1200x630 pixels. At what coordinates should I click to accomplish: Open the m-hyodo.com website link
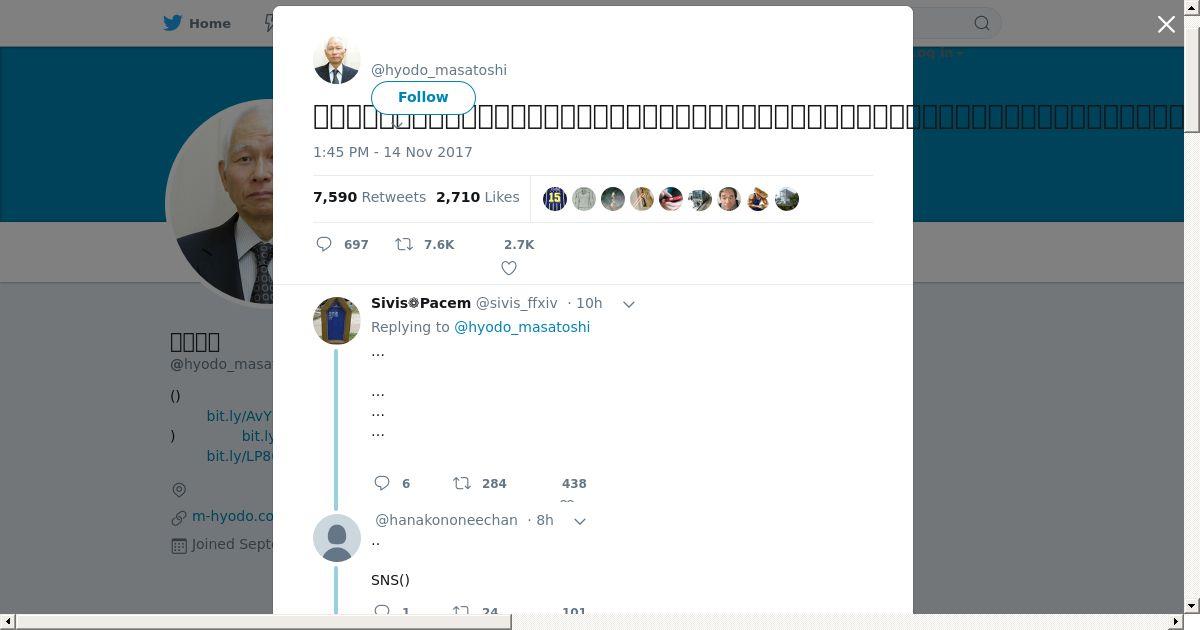click(233, 516)
